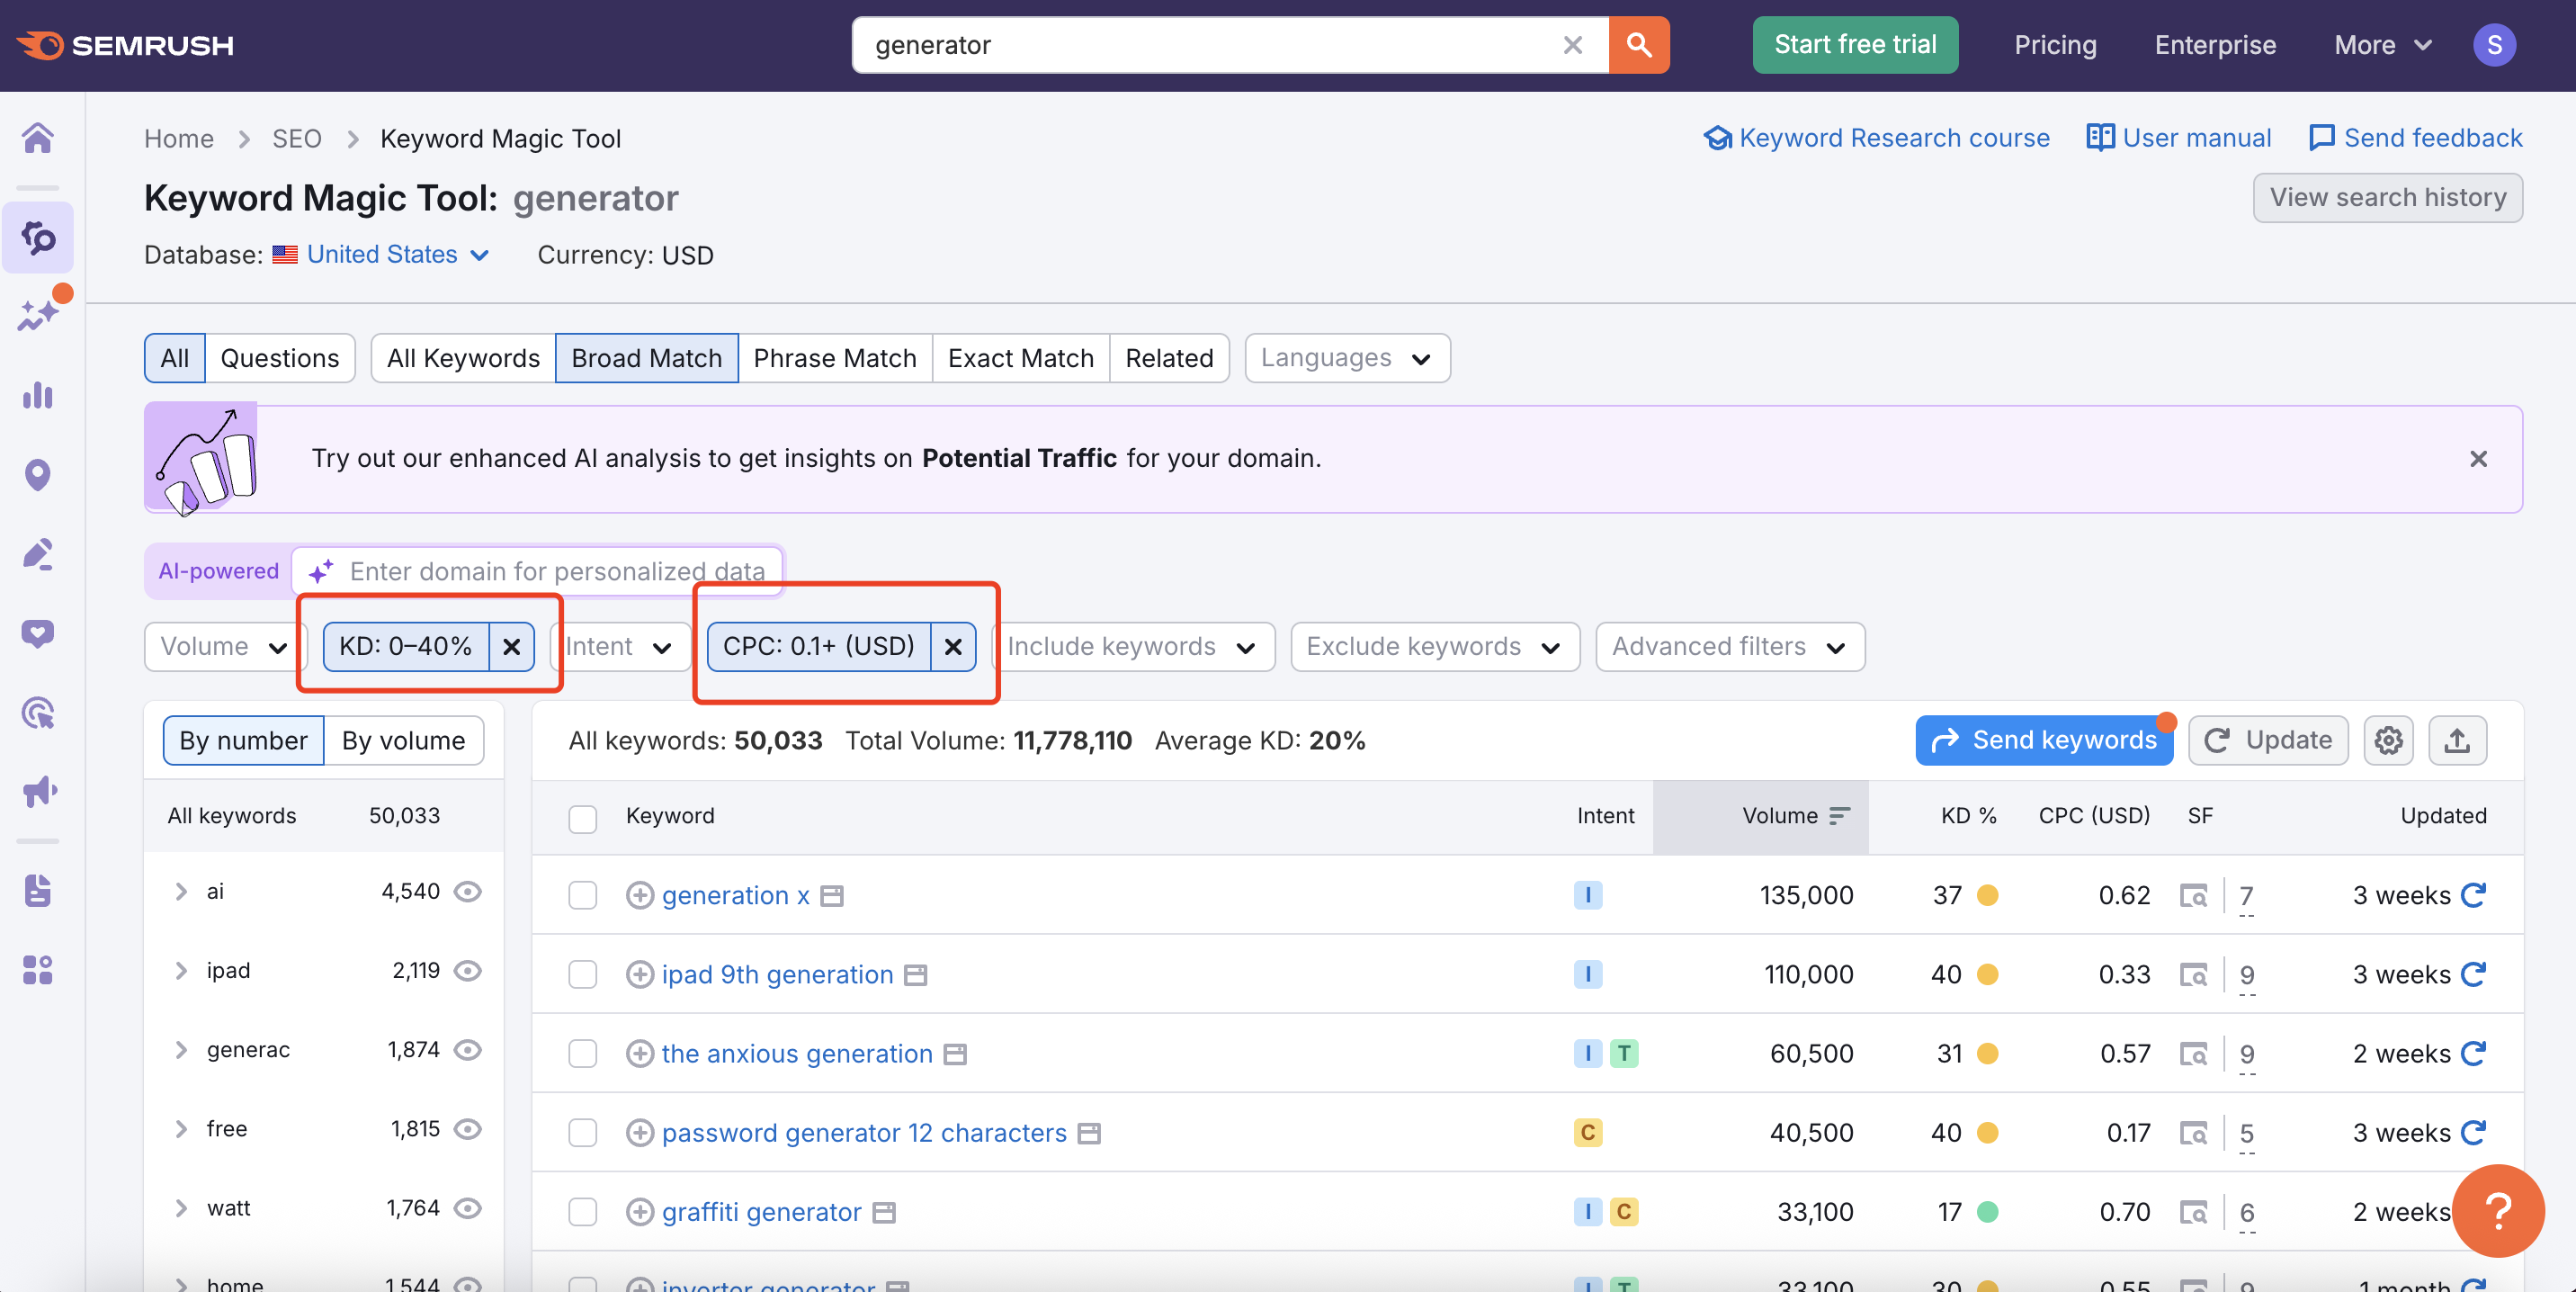This screenshot has width=2576, height=1292.
Task: Open the Advanced filters dropdown
Action: click(1730, 647)
